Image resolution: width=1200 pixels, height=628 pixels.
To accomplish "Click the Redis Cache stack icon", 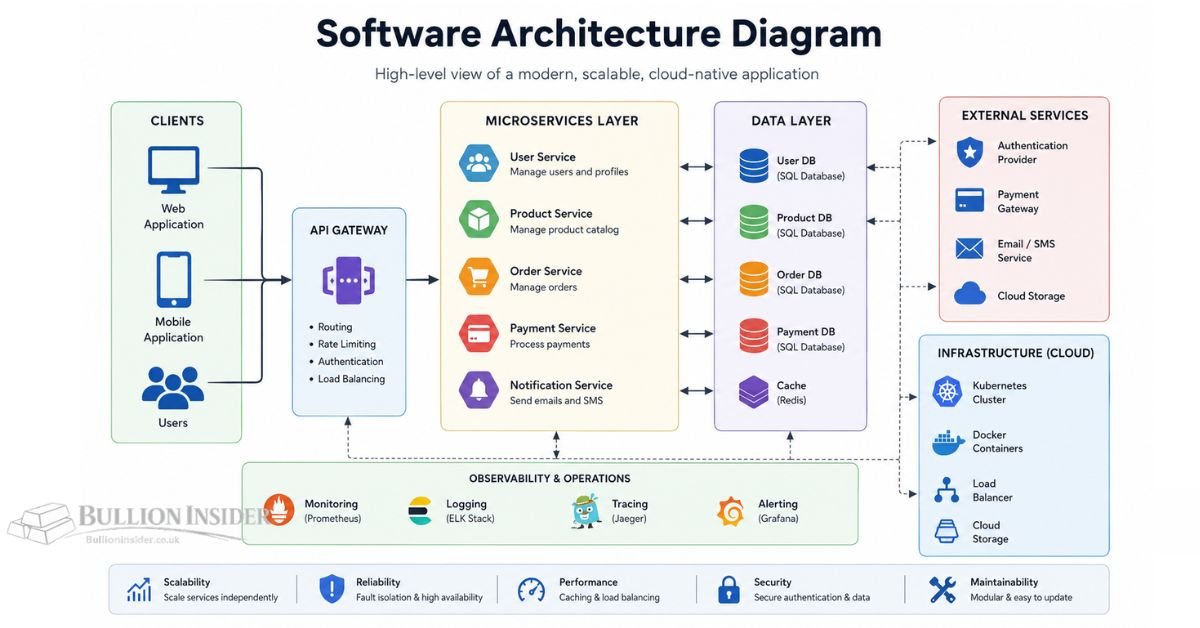I will [x=754, y=392].
